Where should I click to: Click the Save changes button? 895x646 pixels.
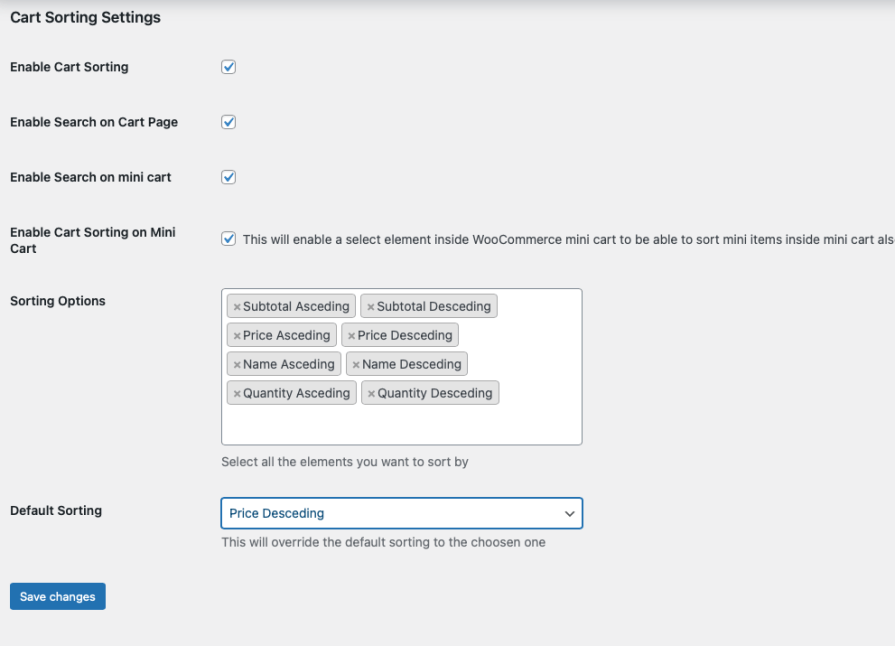[x=57, y=596]
